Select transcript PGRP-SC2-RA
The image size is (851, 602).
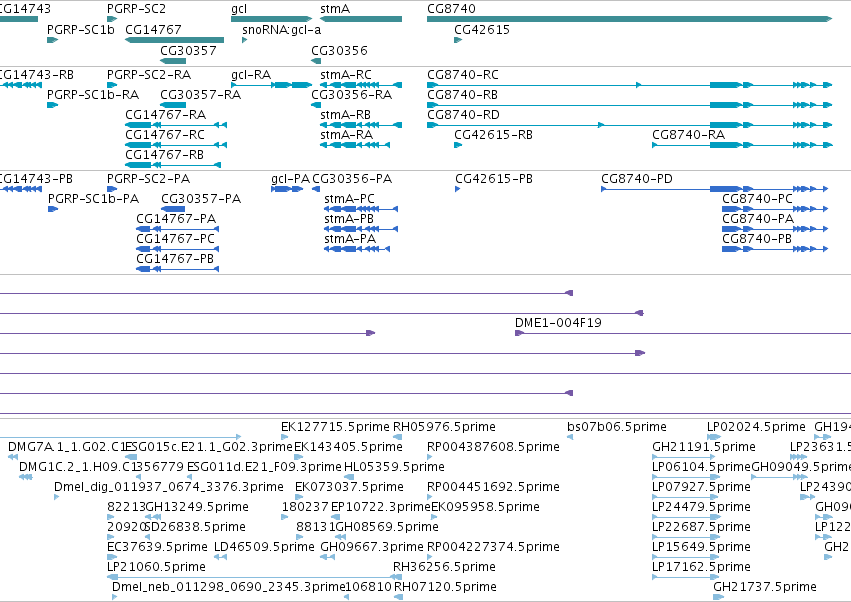click(x=112, y=85)
